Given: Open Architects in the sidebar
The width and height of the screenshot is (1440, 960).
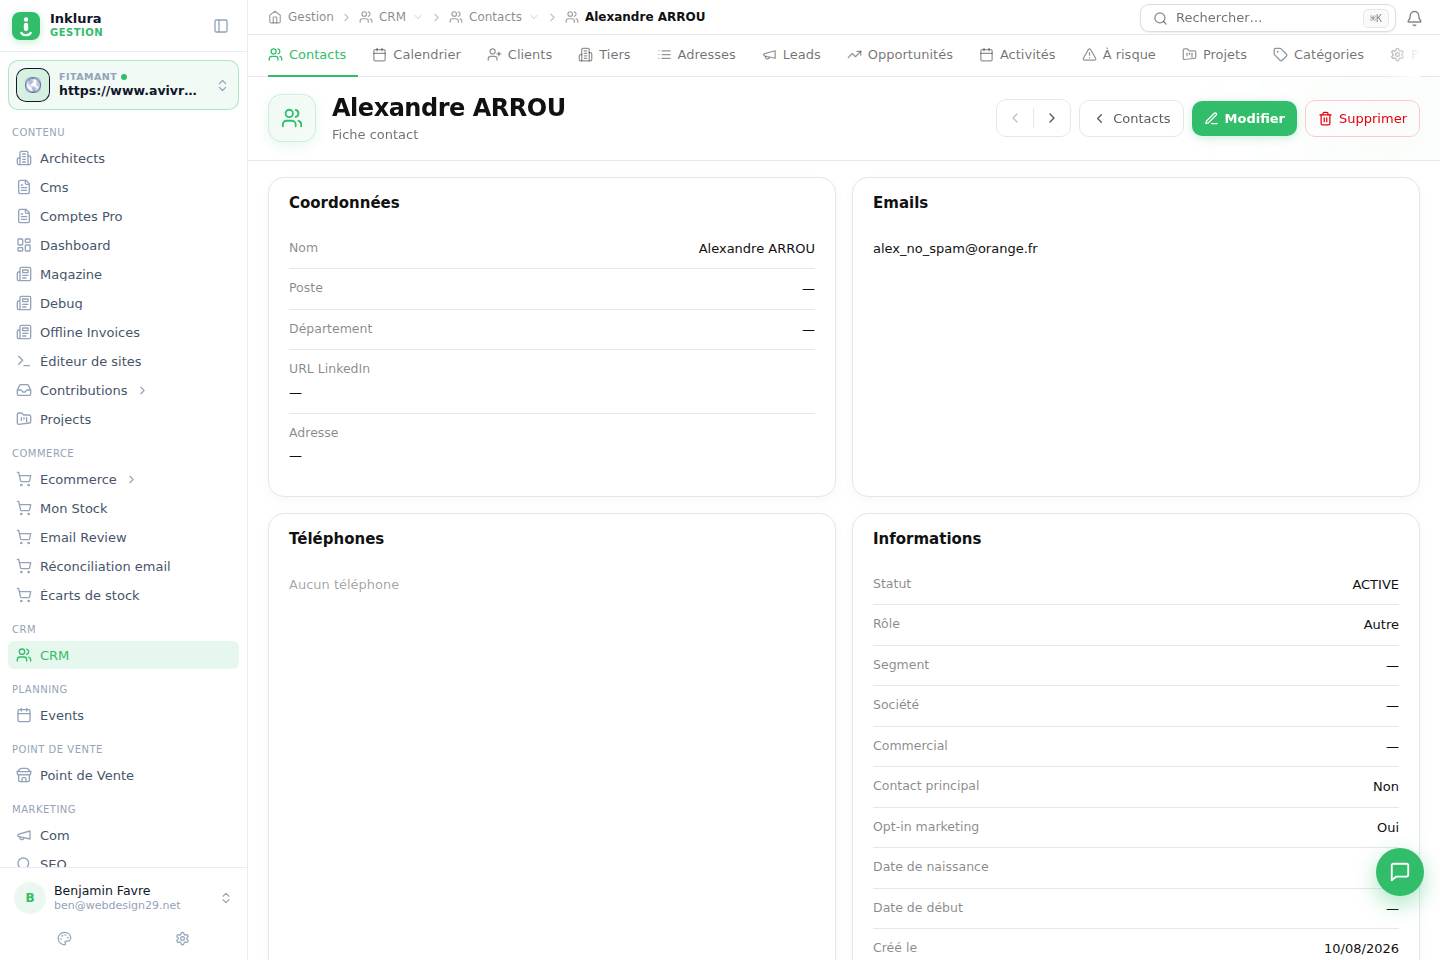Looking at the screenshot, I should click(x=124, y=158).
